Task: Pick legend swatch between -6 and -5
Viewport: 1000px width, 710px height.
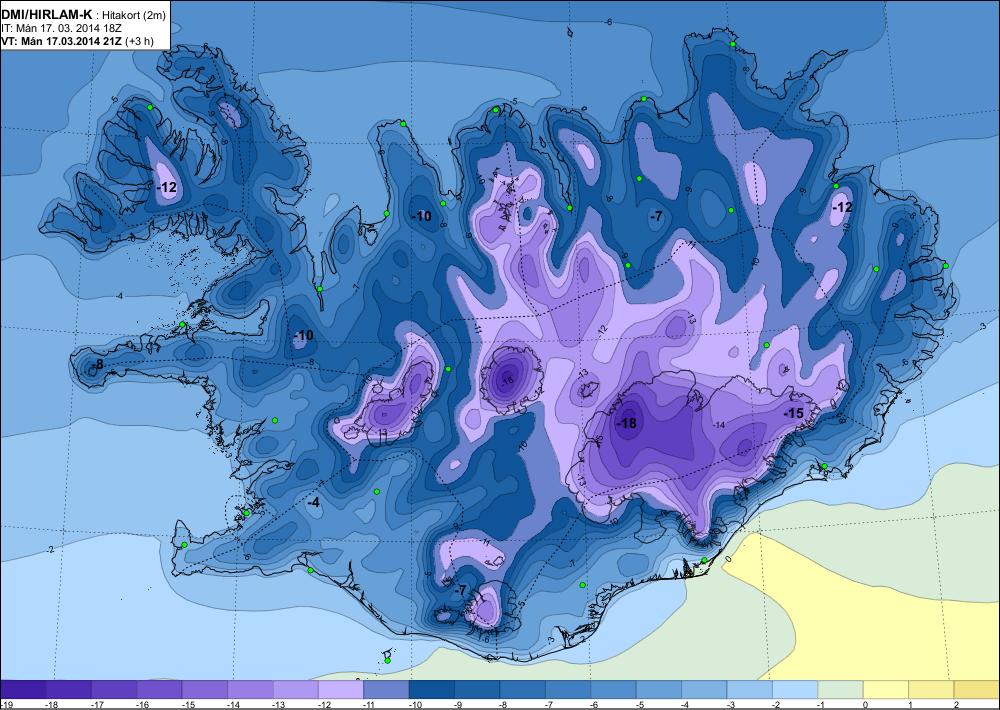Action: (613, 689)
